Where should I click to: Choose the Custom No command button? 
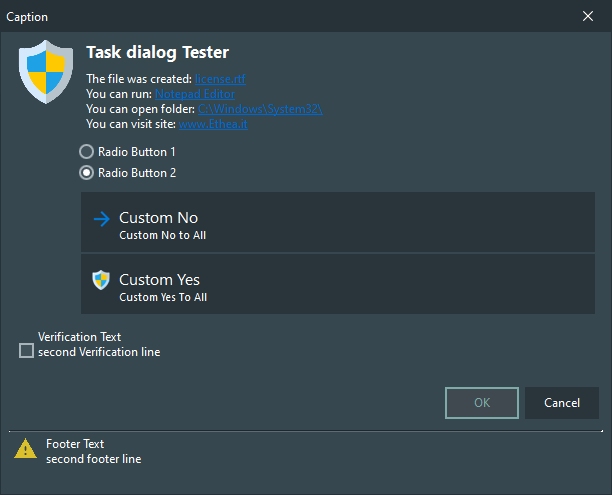pos(338,222)
